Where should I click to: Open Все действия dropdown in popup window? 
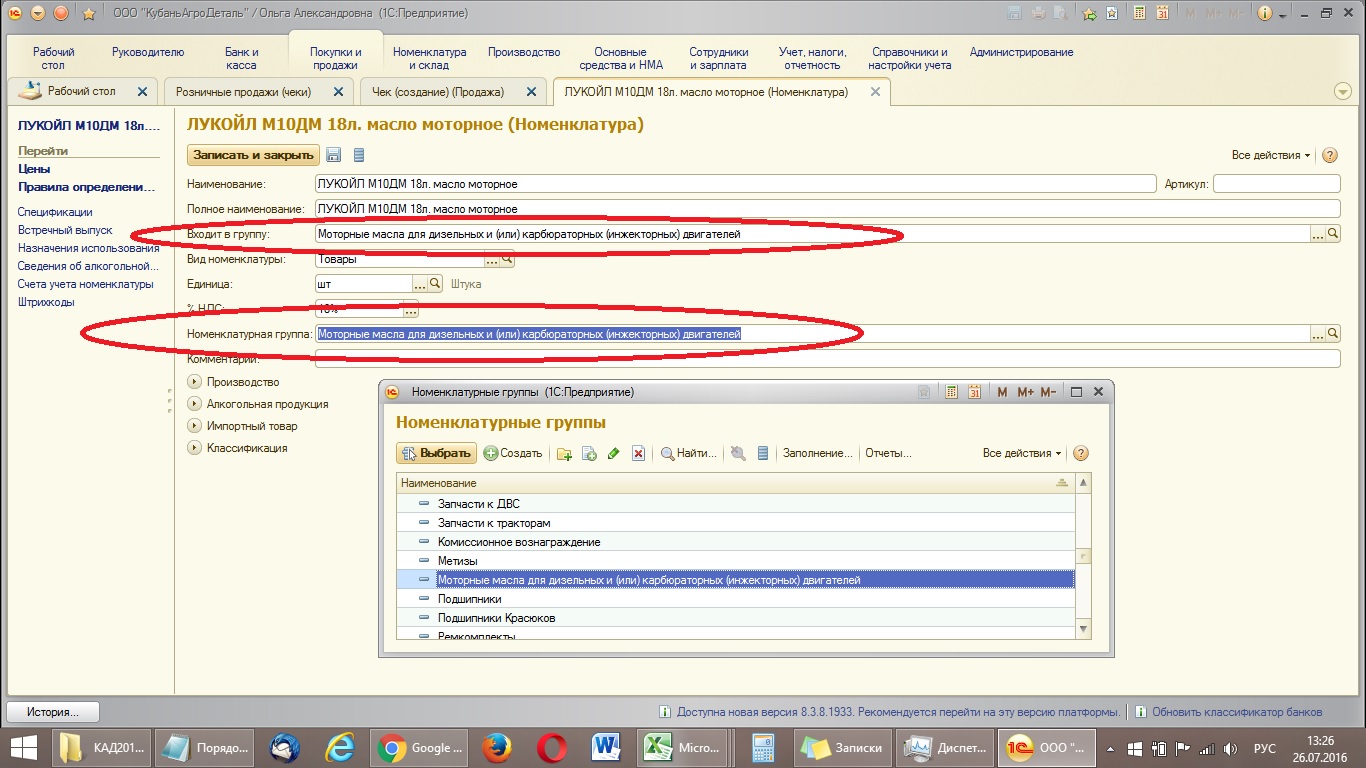[1022, 453]
